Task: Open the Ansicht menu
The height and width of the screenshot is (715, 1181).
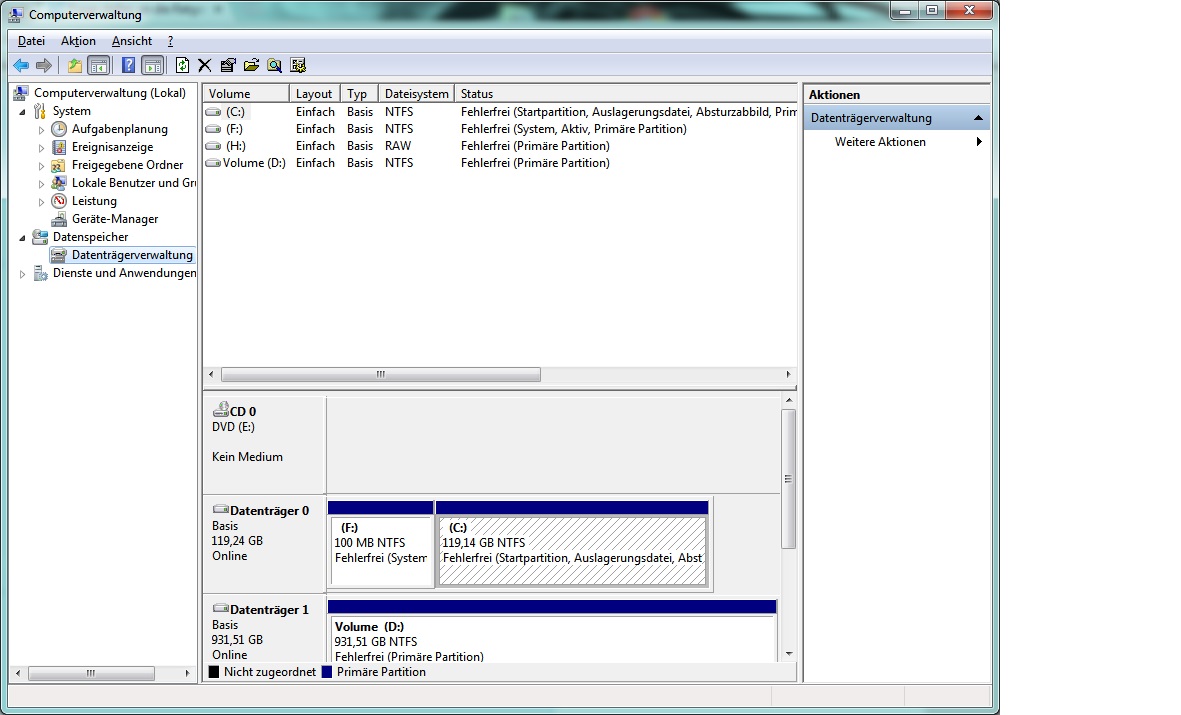Action: (131, 41)
